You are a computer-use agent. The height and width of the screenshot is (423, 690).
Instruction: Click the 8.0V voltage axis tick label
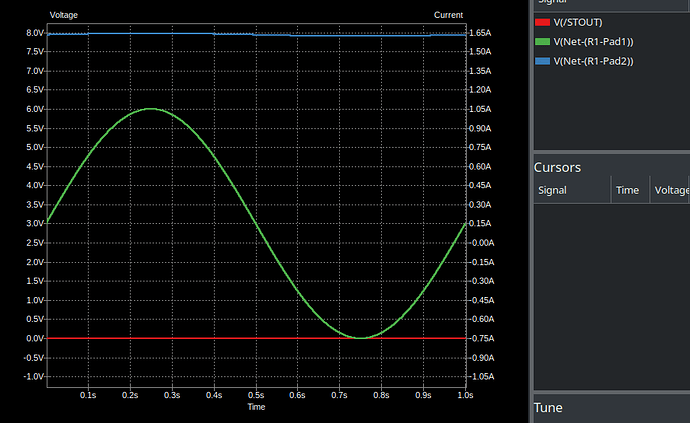35,33
